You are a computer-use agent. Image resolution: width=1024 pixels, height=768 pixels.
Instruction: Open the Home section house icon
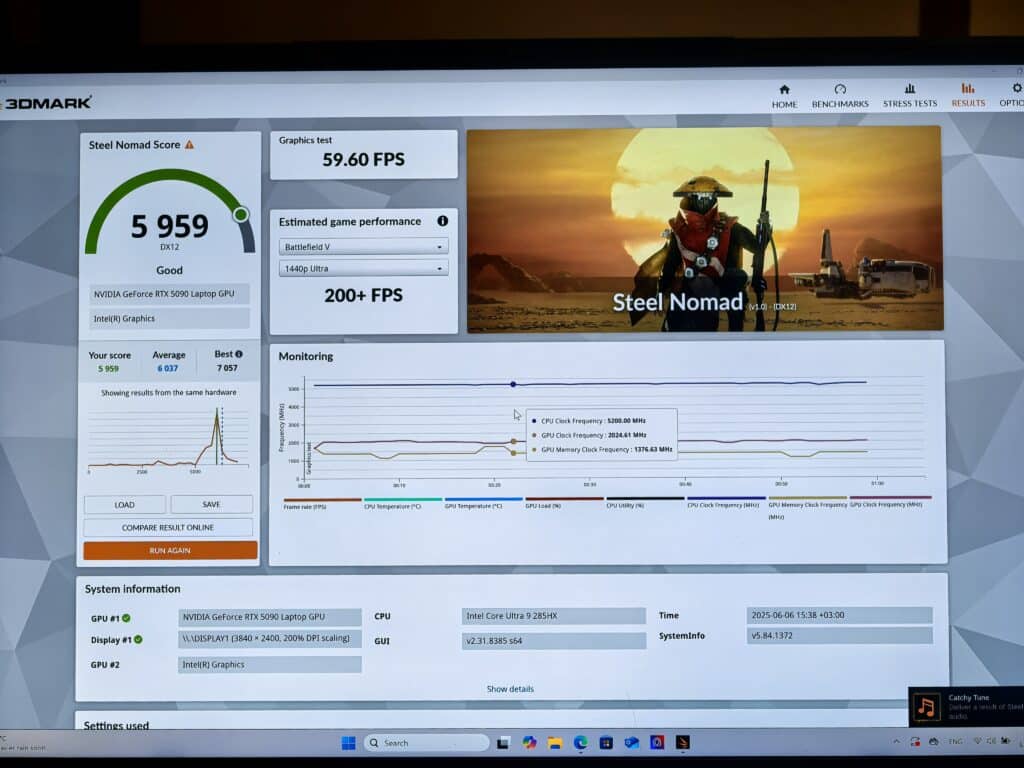tap(784, 89)
